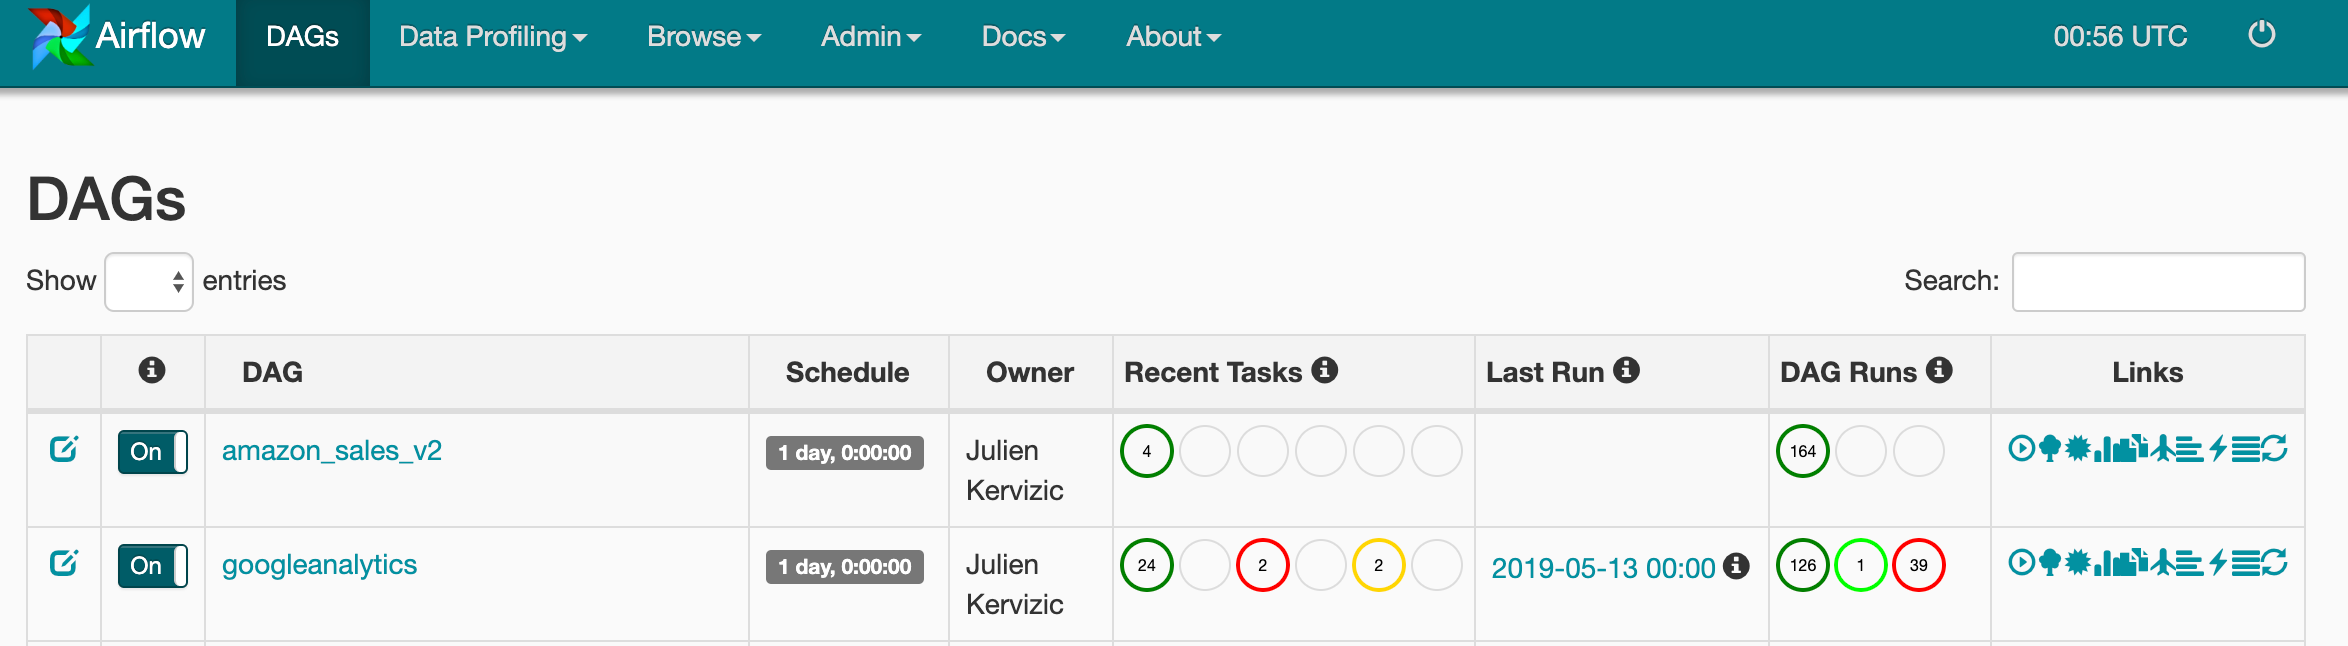Click googleanalytics failed DAG runs circle 39
The height and width of the screenshot is (646, 2348).
(1919, 565)
